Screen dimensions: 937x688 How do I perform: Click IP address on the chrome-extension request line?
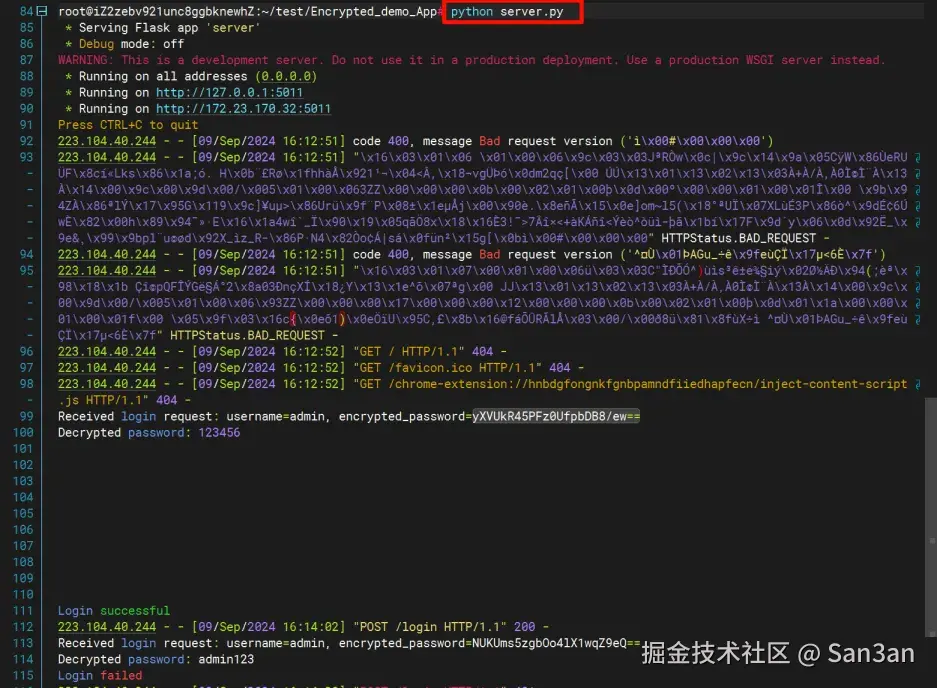pyautogui.click(x=107, y=384)
